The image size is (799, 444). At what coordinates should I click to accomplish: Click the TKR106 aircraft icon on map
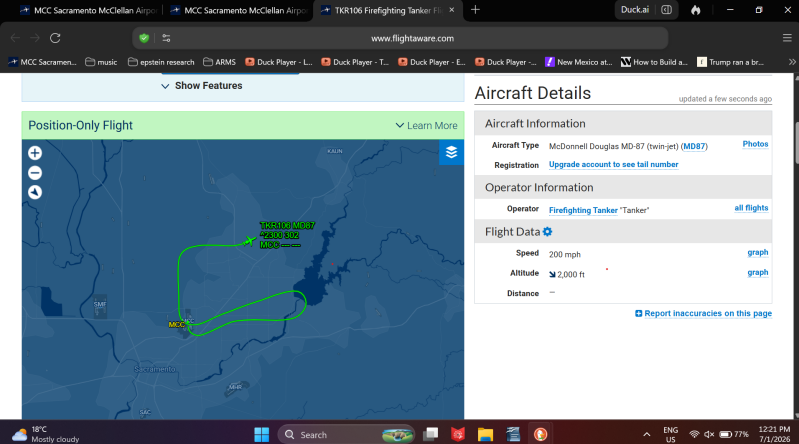click(249, 241)
